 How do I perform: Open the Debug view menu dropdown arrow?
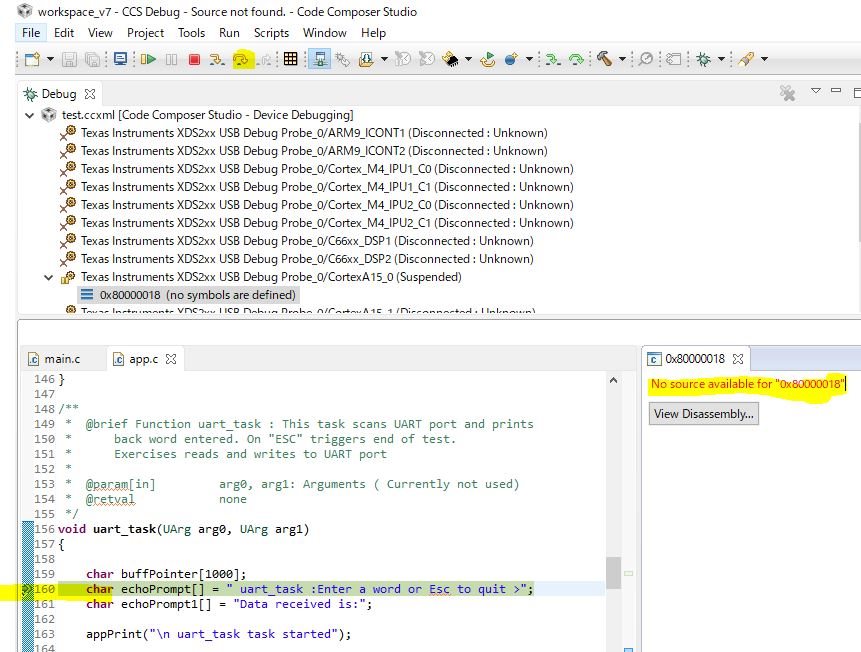(815, 91)
